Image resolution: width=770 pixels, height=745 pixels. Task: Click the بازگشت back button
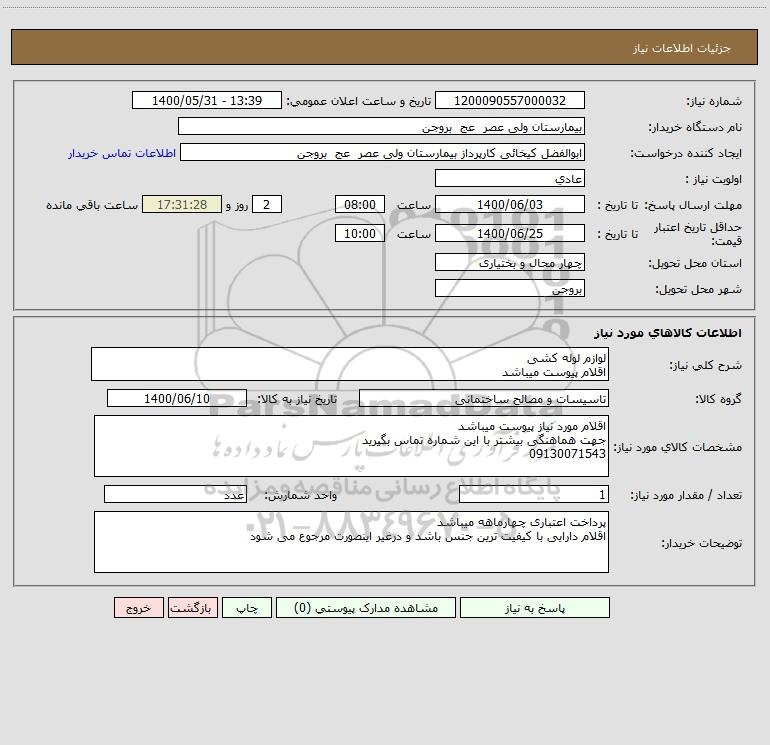192,607
